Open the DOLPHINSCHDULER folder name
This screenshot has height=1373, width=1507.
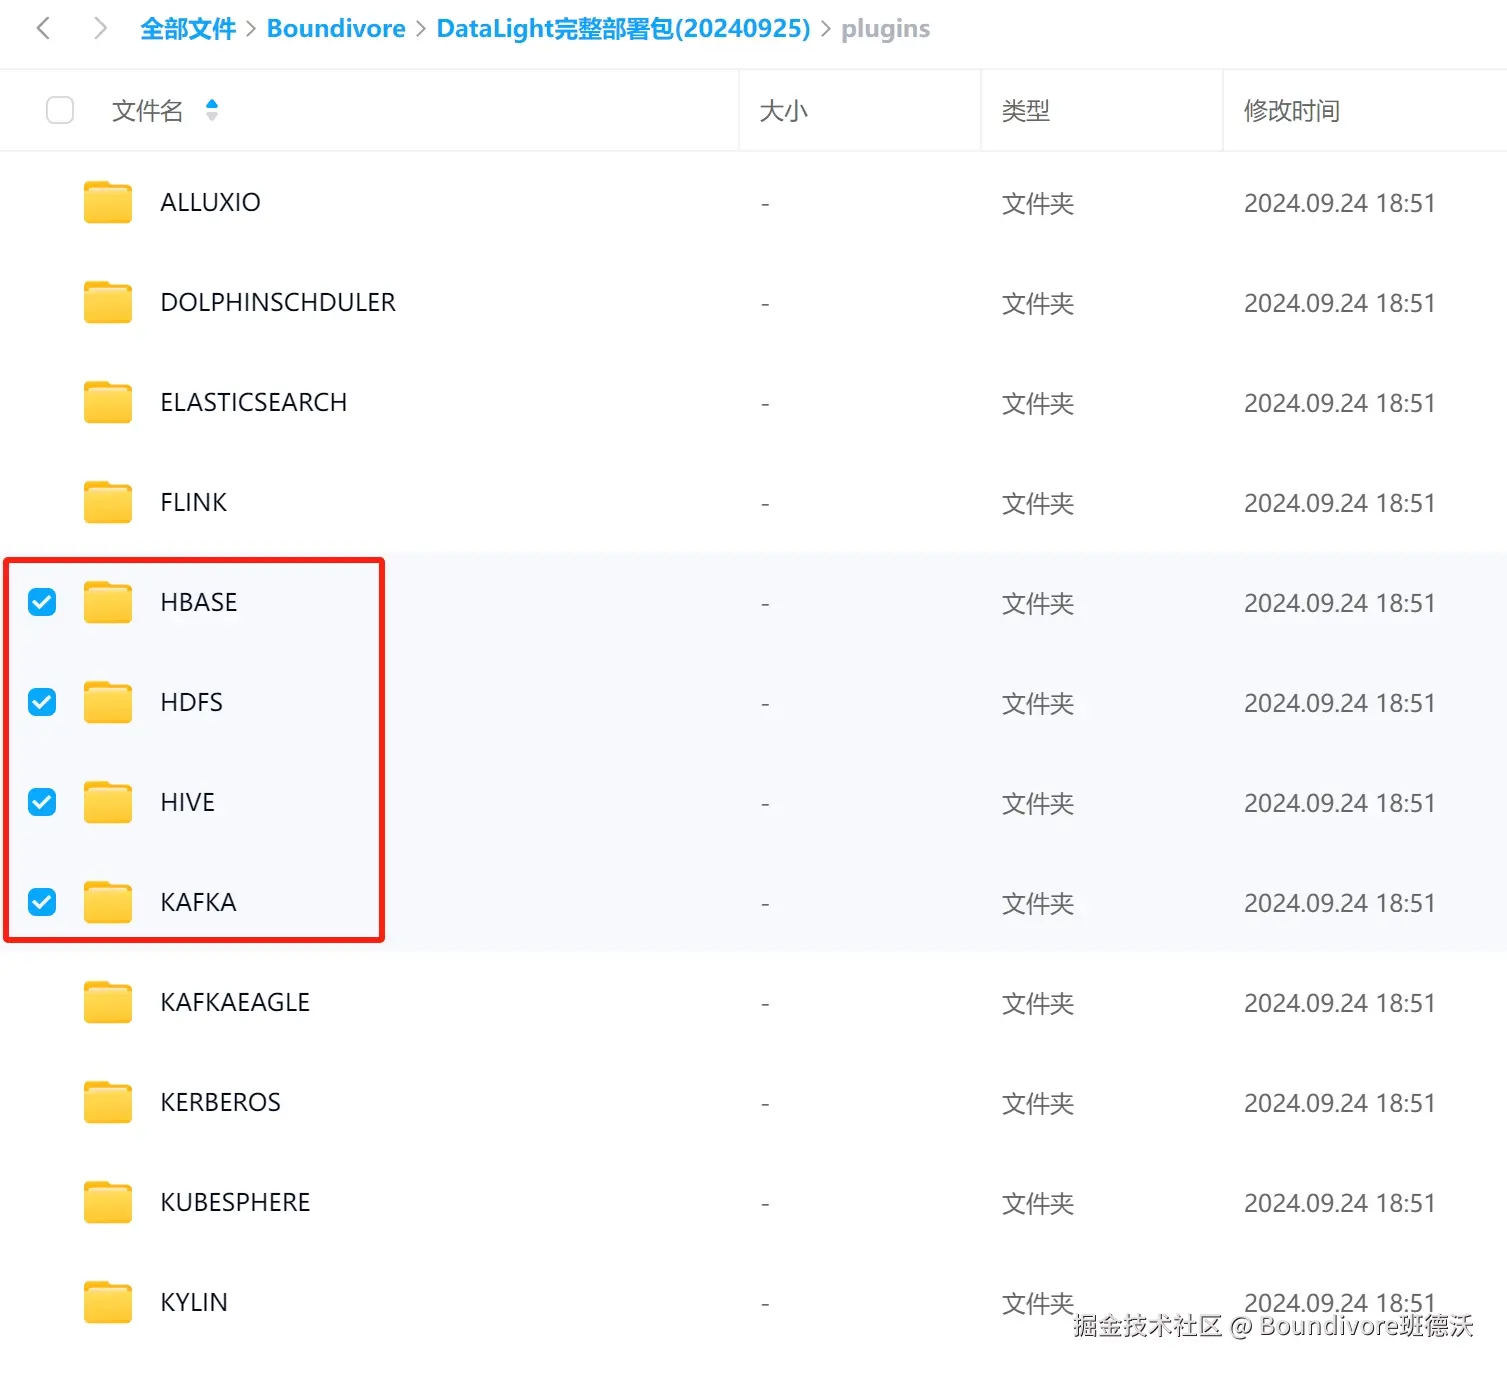click(x=278, y=302)
